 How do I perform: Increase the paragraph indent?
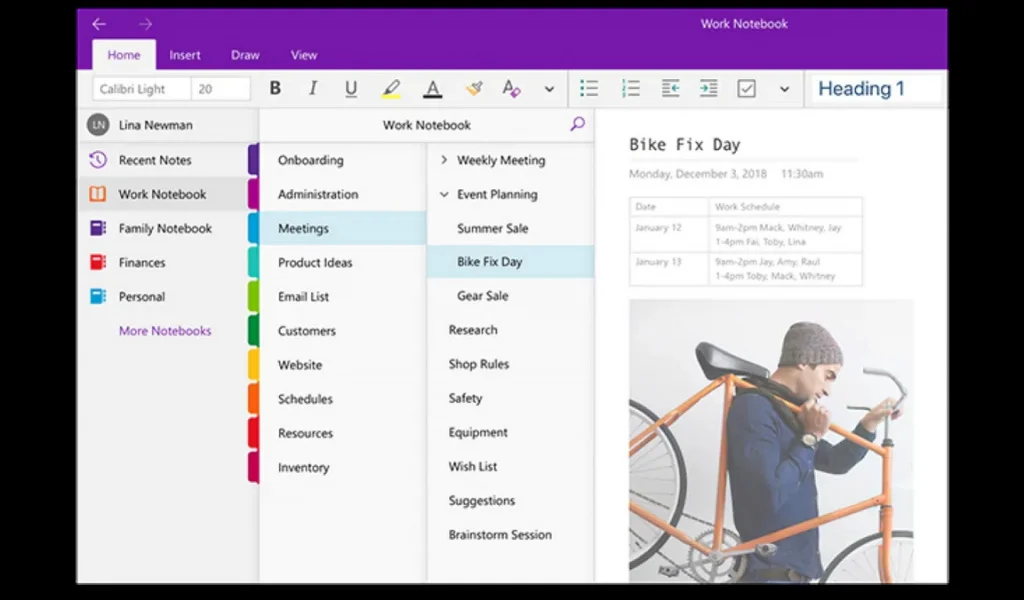coord(709,88)
